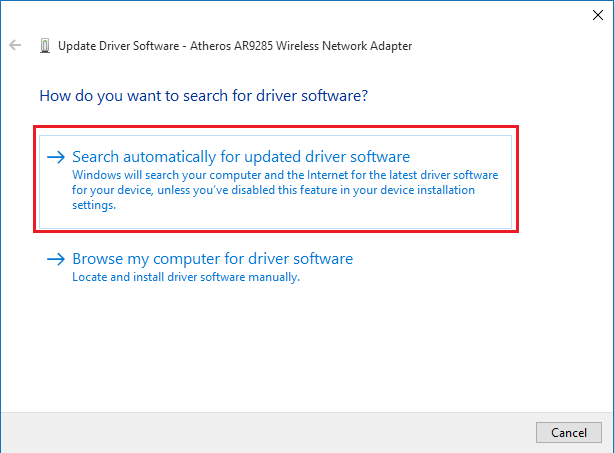615x453 pixels.
Task: Click the word 'settings.' in the description
Action: [x=94, y=206]
